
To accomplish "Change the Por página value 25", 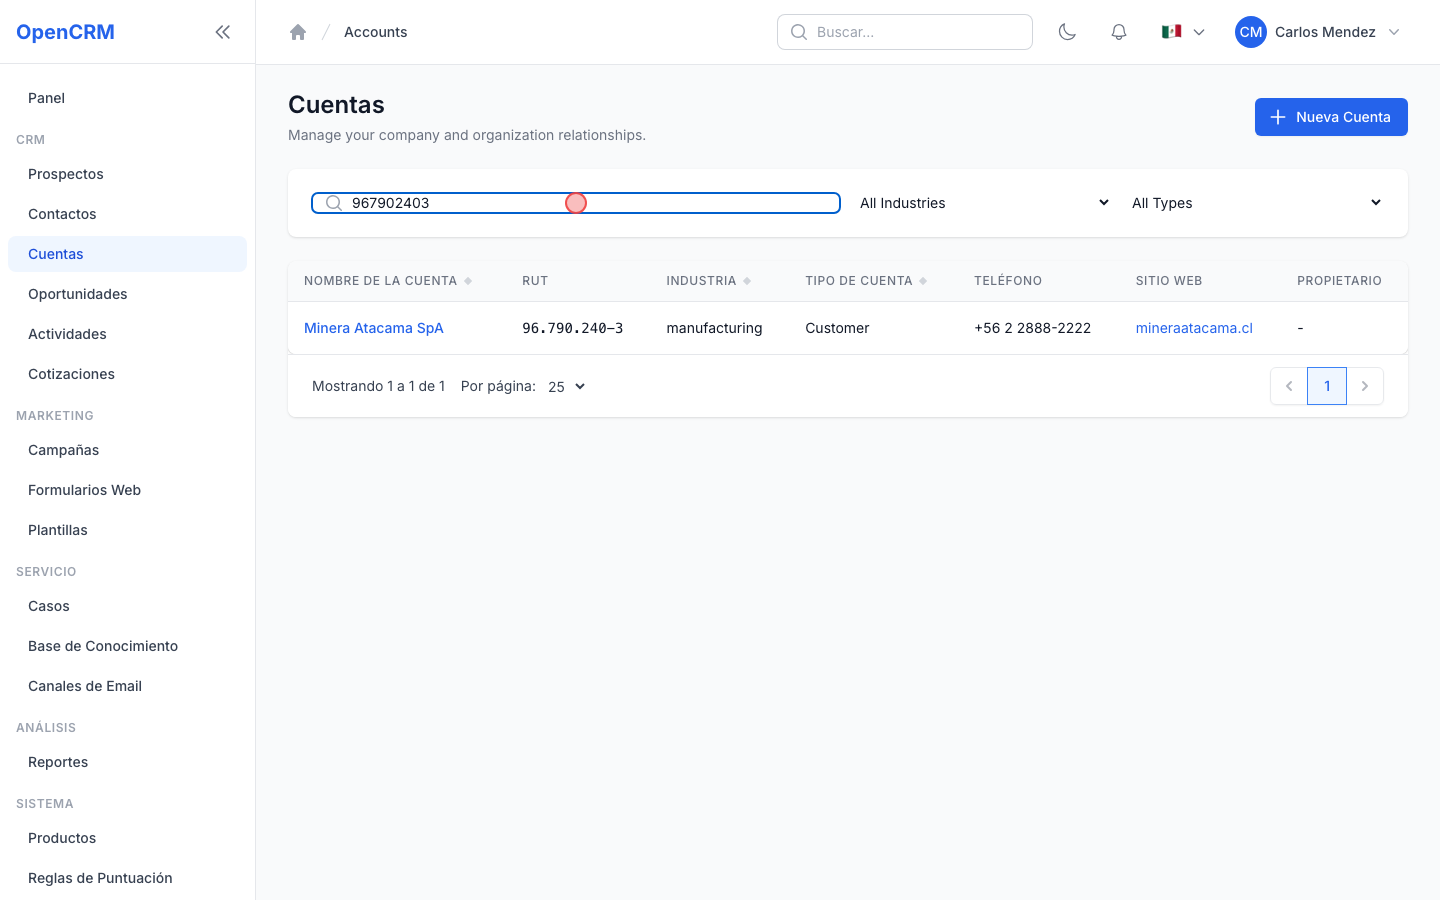I will (x=566, y=386).
